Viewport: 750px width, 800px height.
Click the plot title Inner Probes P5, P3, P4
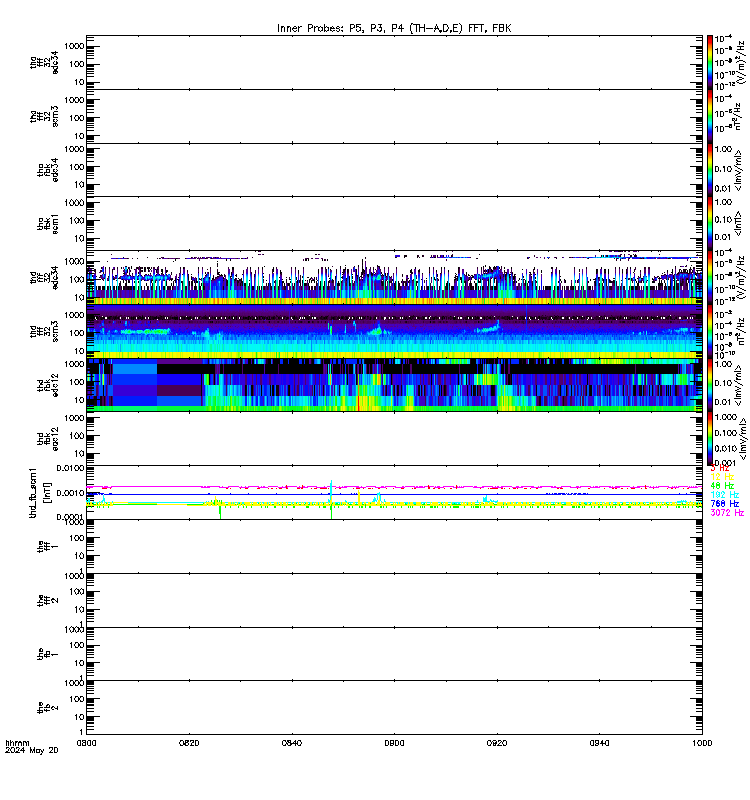point(394,28)
